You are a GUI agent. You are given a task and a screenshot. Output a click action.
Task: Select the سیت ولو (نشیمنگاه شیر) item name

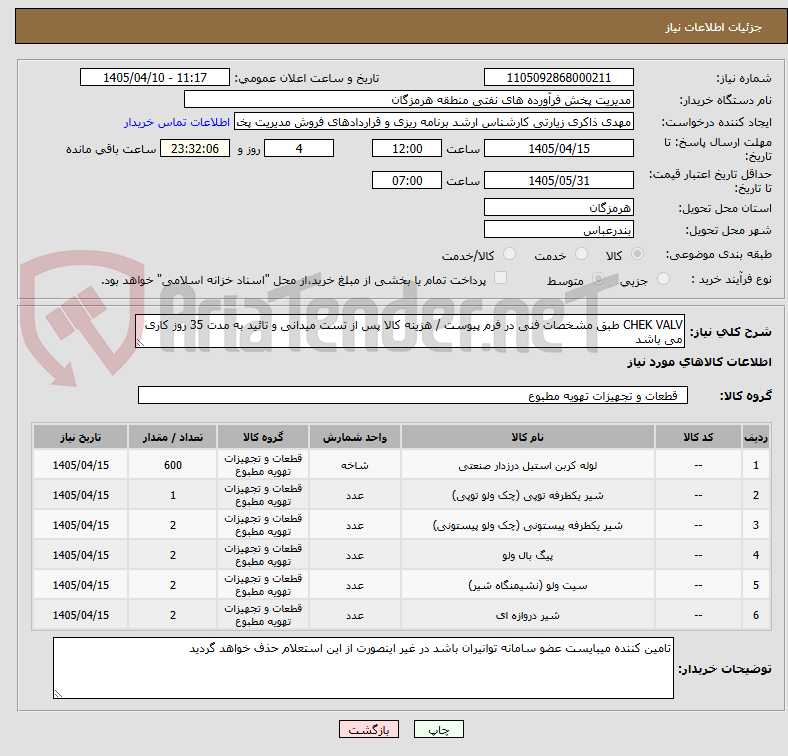click(528, 585)
